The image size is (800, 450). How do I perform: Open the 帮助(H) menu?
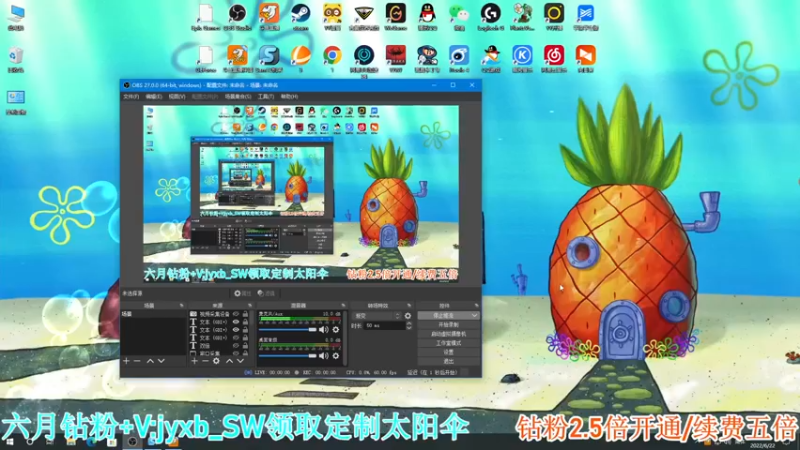pyautogui.click(x=289, y=96)
